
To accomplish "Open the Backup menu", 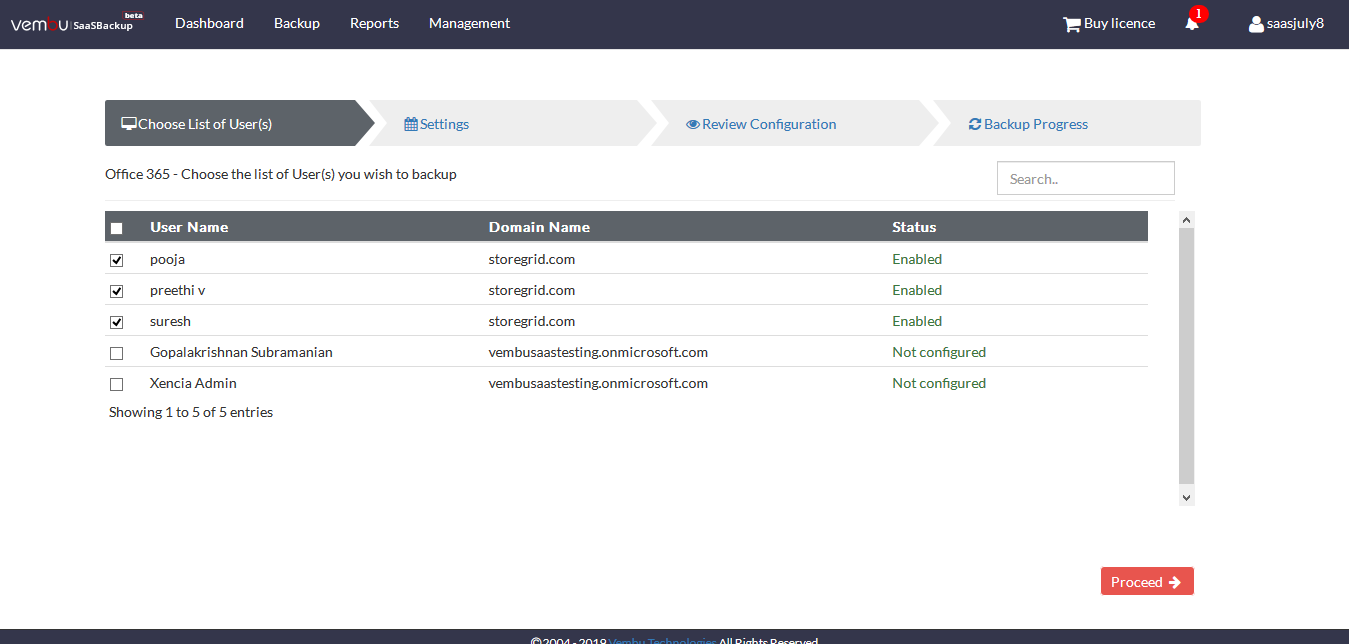I will [x=297, y=23].
